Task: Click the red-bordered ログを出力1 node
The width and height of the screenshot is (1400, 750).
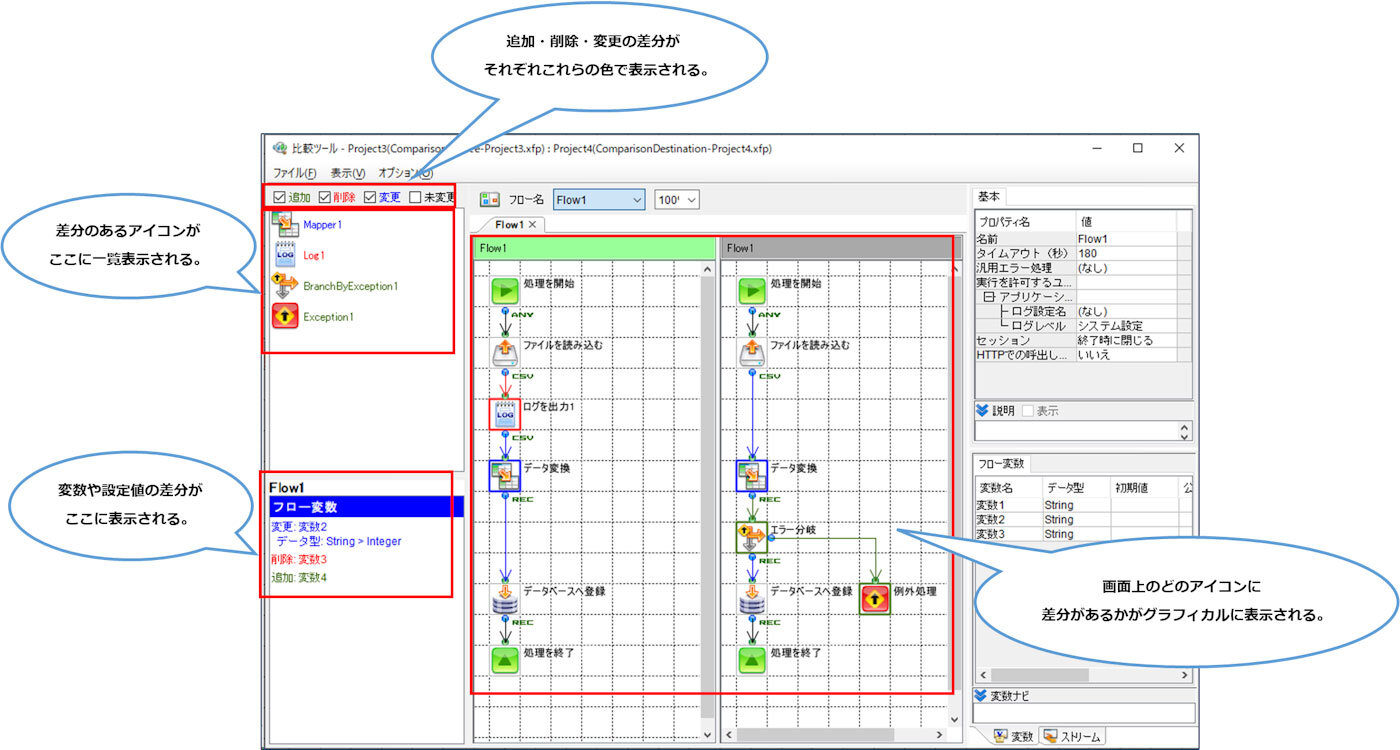Action: [x=504, y=414]
